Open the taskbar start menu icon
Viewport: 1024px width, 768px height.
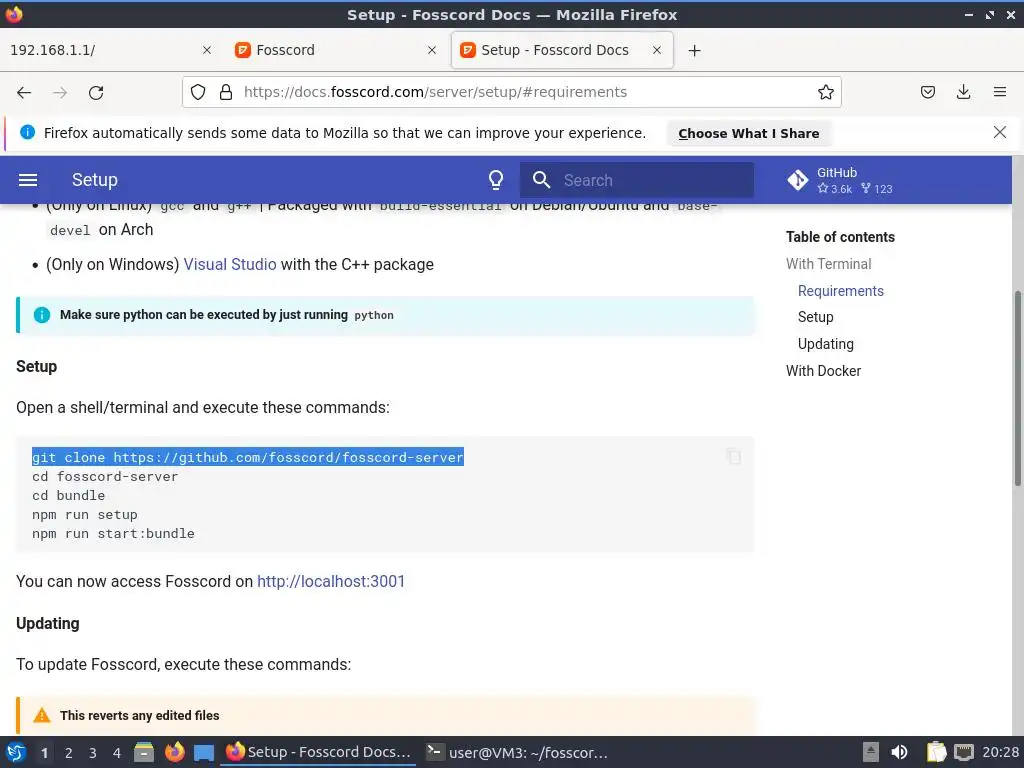(15, 752)
